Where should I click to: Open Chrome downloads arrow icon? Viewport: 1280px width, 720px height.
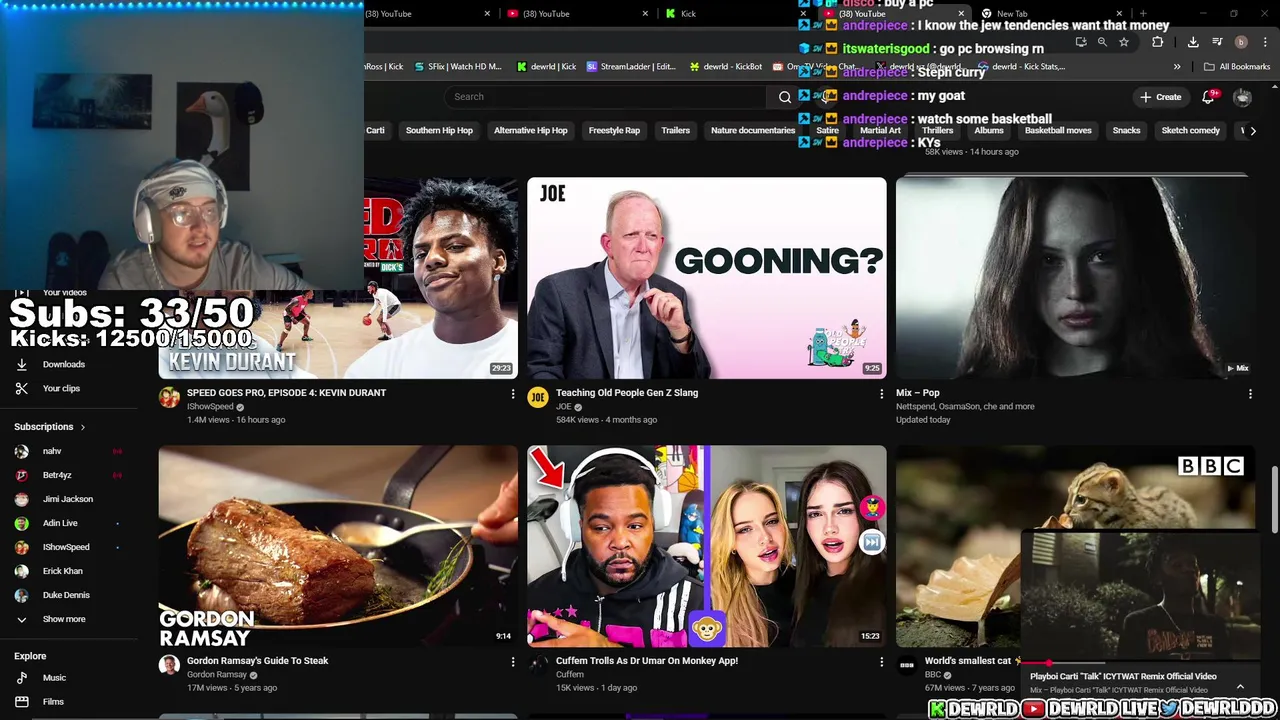[1193, 42]
